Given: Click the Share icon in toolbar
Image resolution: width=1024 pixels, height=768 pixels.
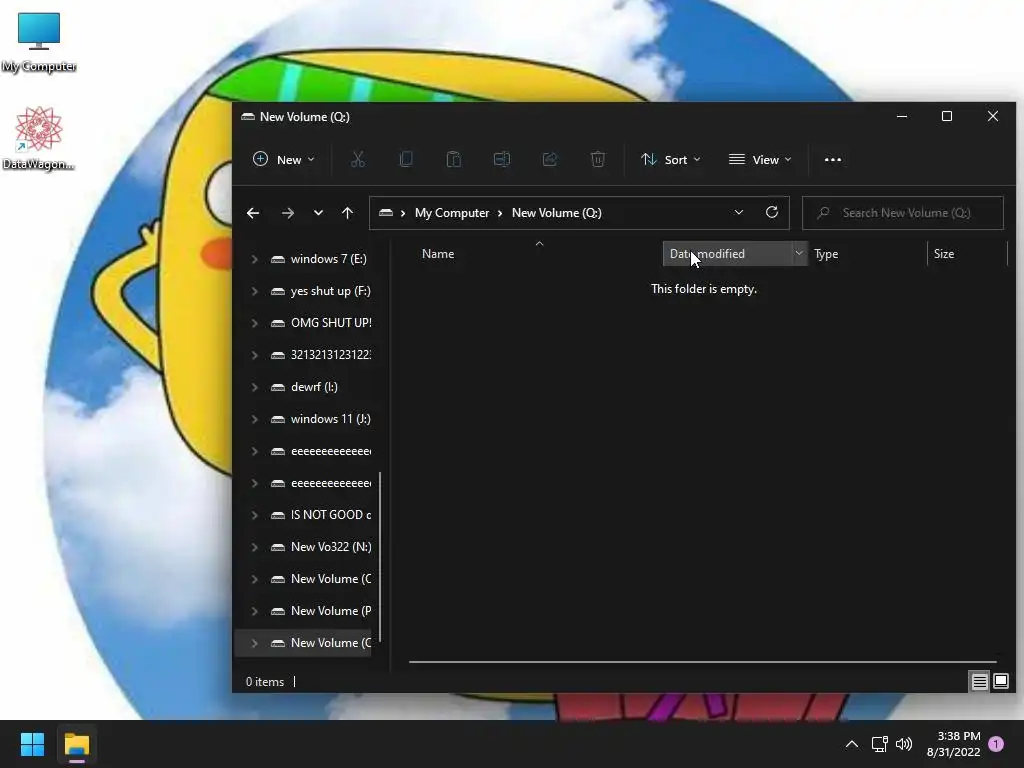Looking at the screenshot, I should [x=550, y=159].
